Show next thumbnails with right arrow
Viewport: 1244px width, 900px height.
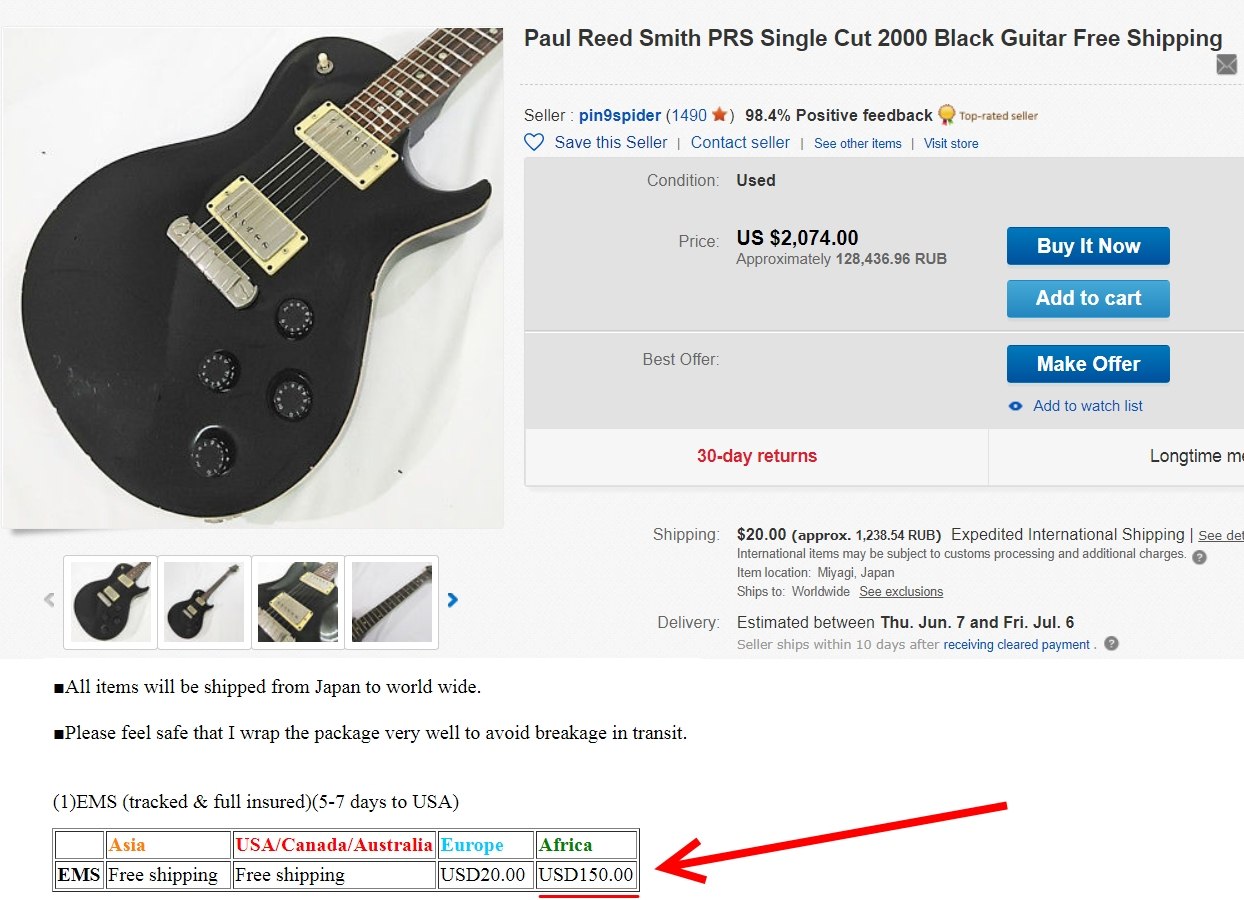click(453, 600)
